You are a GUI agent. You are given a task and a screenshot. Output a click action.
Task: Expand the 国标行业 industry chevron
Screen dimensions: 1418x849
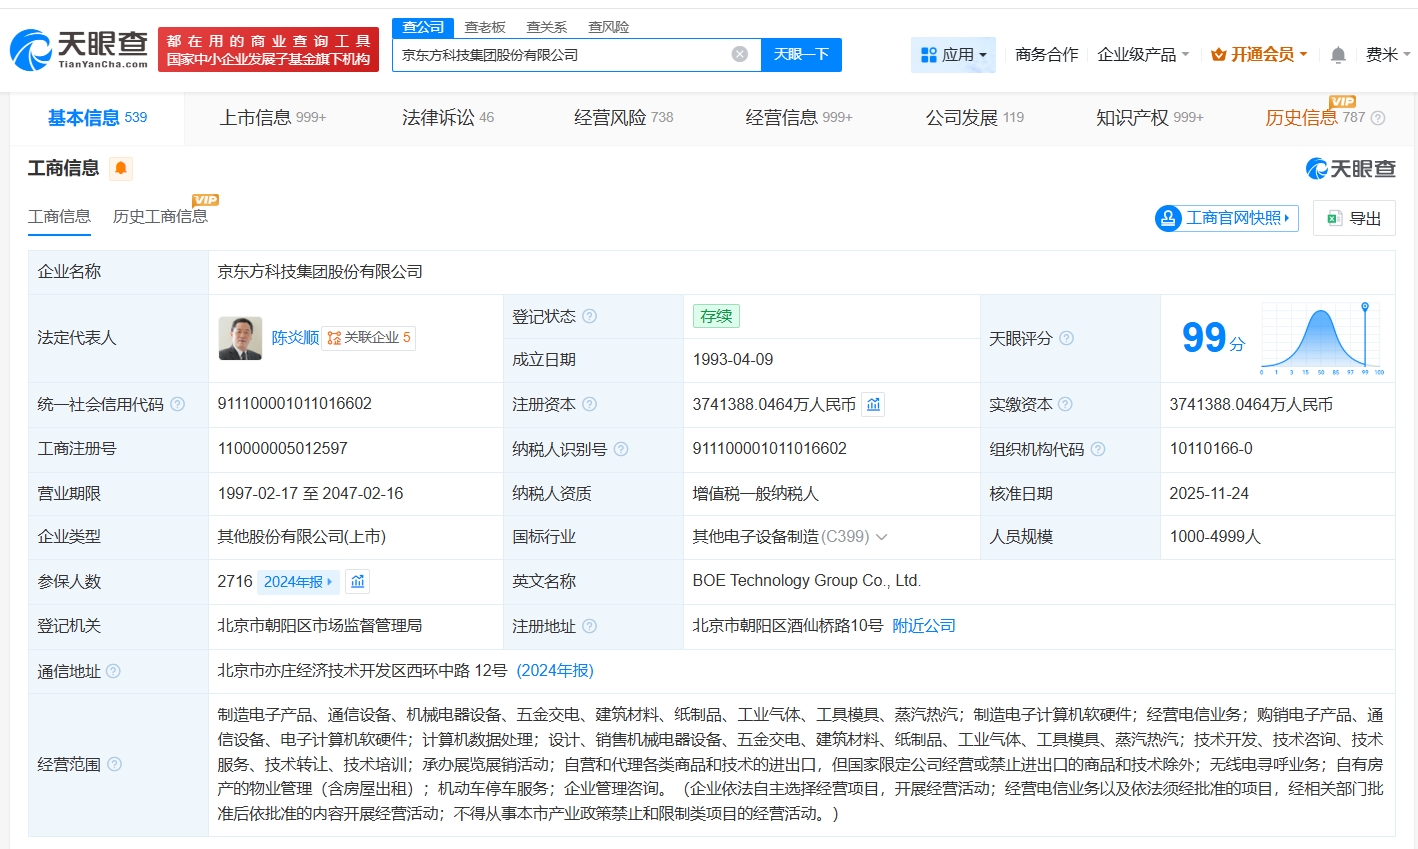coord(882,537)
